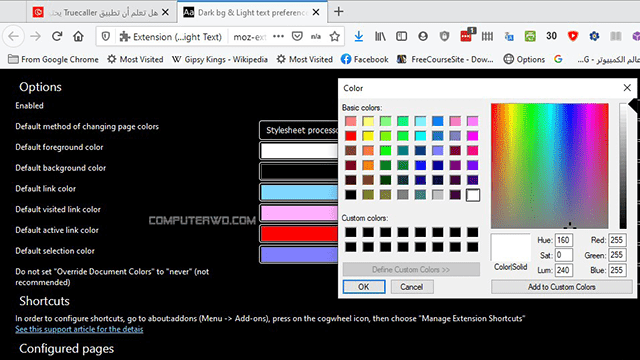Select the cyan basic color swatch
Image resolution: width=640 pixels, height=360 pixels.
[x=420, y=136]
